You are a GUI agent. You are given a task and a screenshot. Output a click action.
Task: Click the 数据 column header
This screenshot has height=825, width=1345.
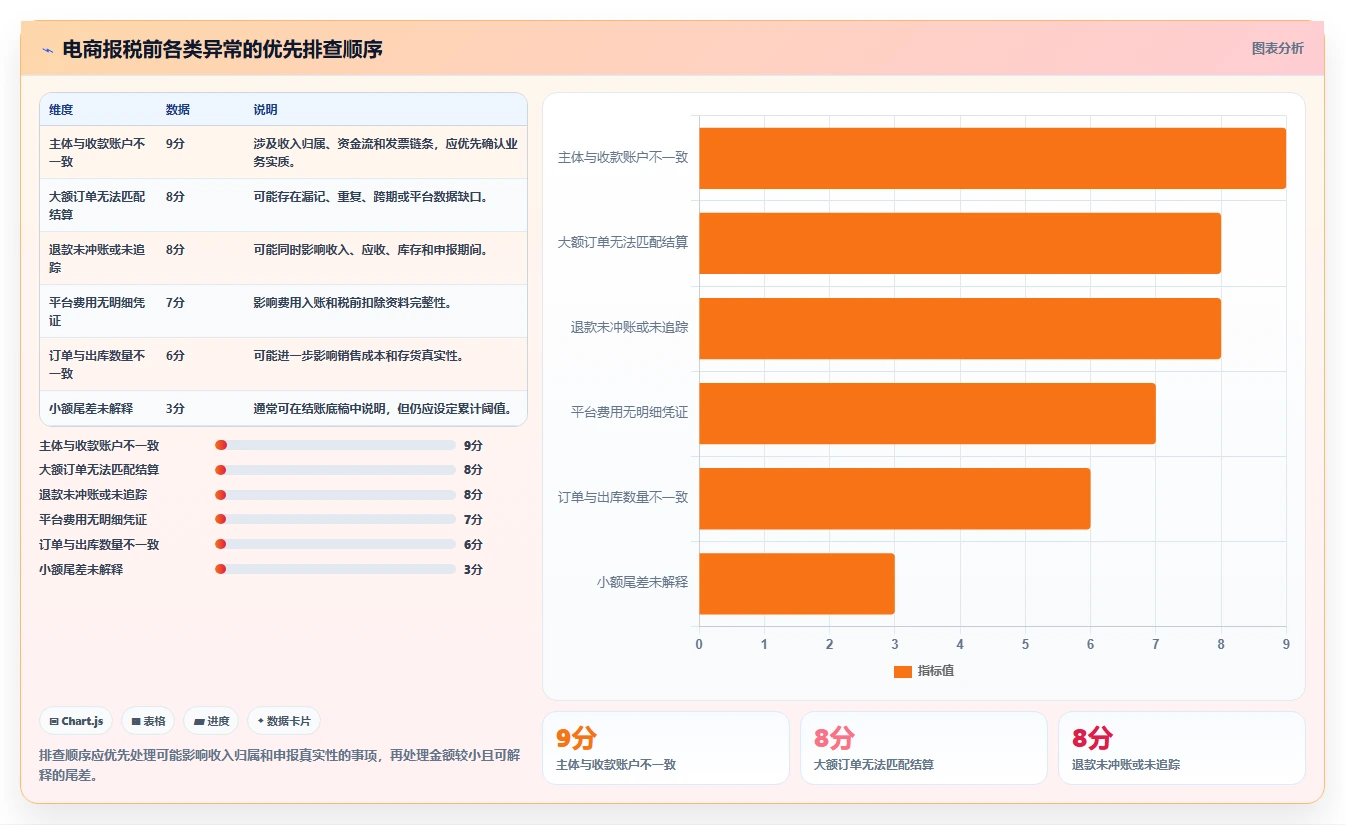click(177, 110)
